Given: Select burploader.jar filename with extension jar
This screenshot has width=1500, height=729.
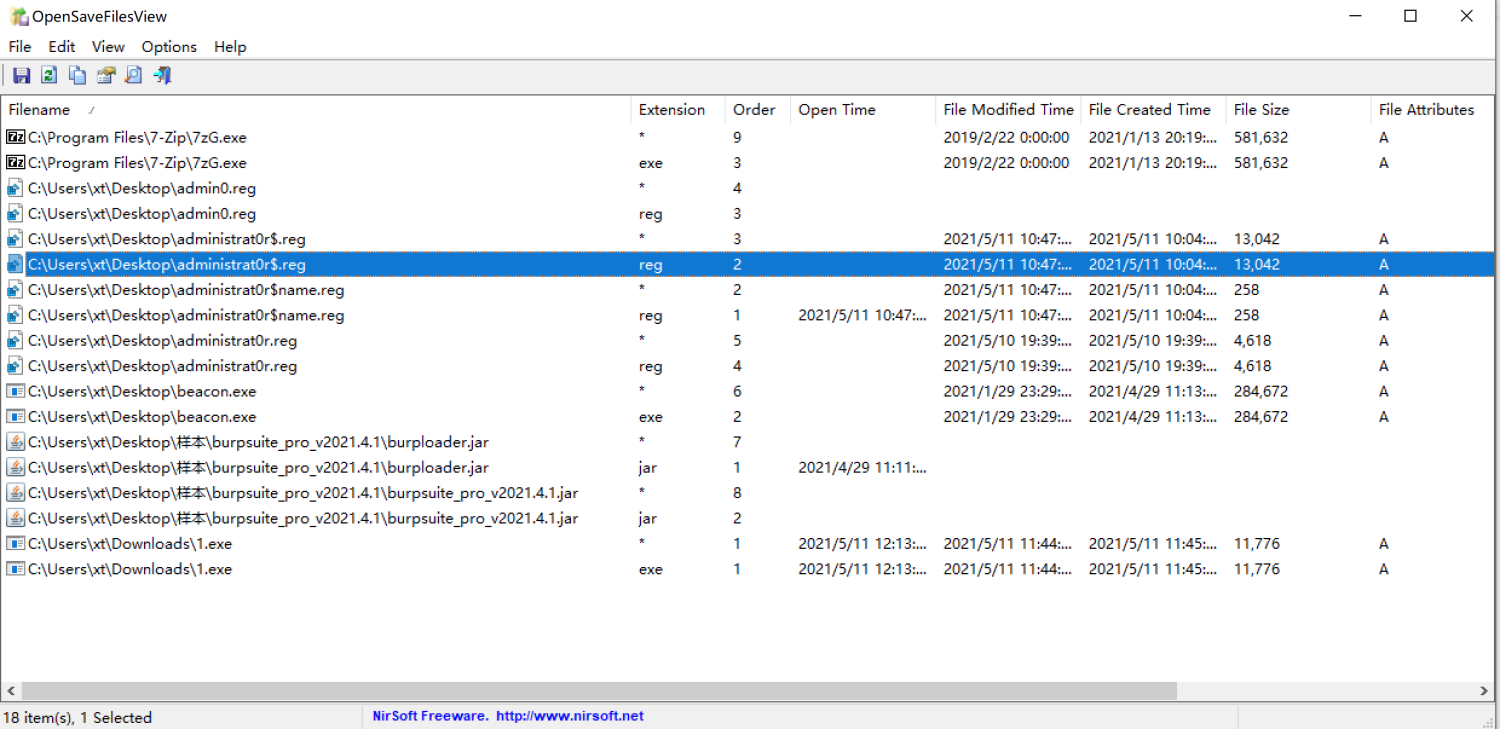Looking at the screenshot, I should coord(258,467).
